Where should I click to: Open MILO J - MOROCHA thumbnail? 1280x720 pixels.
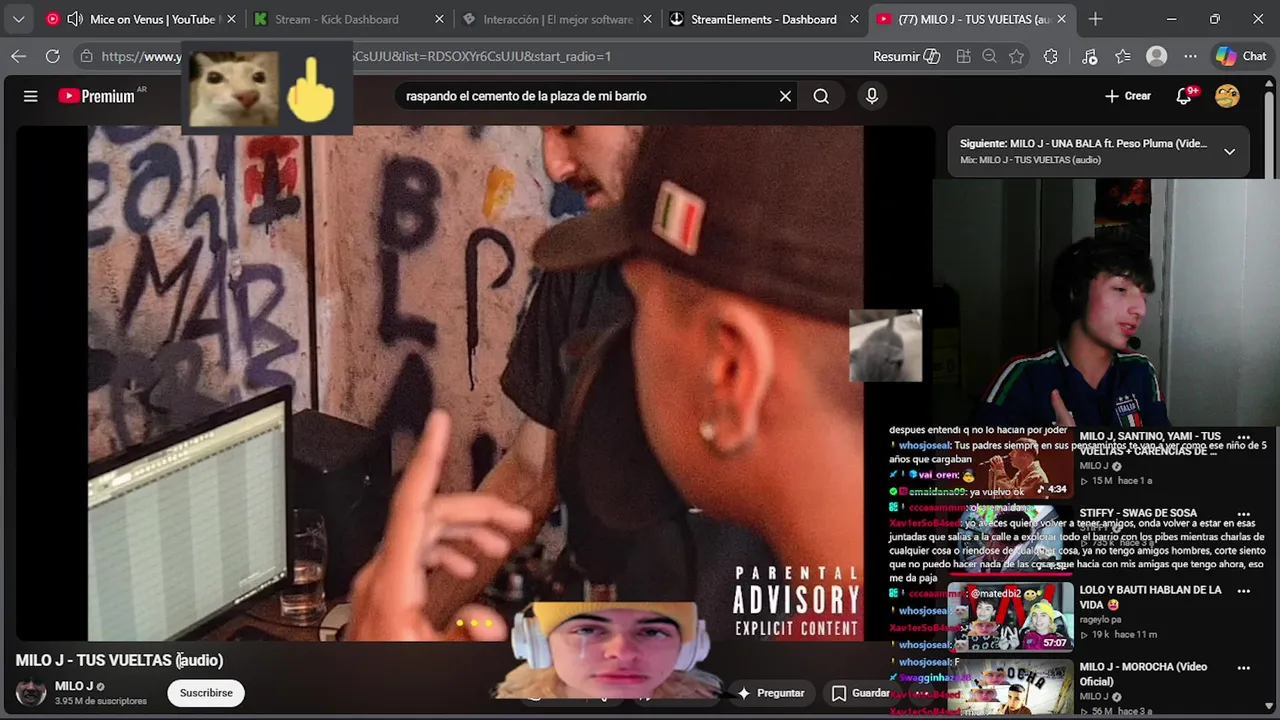tap(1010, 687)
